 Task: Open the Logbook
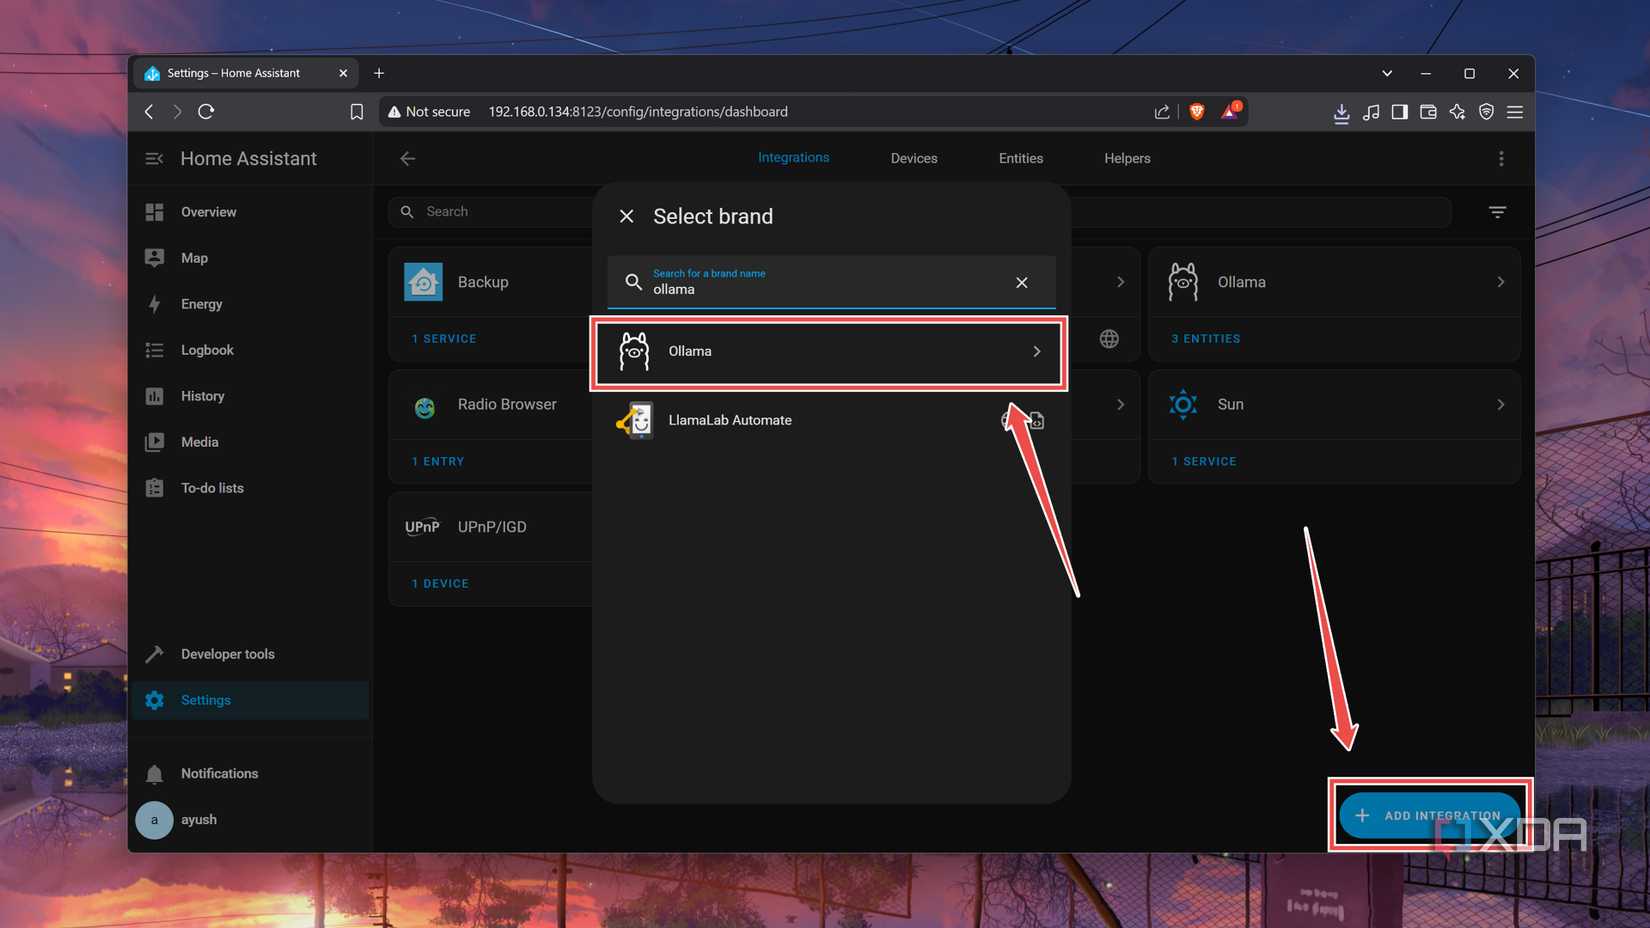pos(250,350)
